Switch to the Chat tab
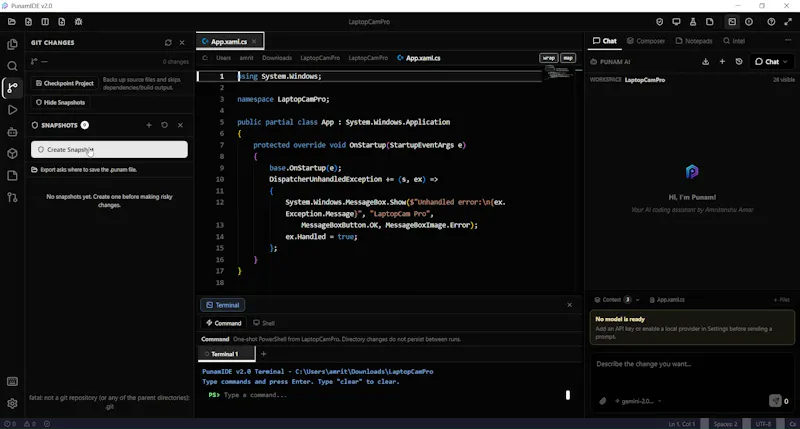The width and height of the screenshot is (800, 429). tap(605, 41)
